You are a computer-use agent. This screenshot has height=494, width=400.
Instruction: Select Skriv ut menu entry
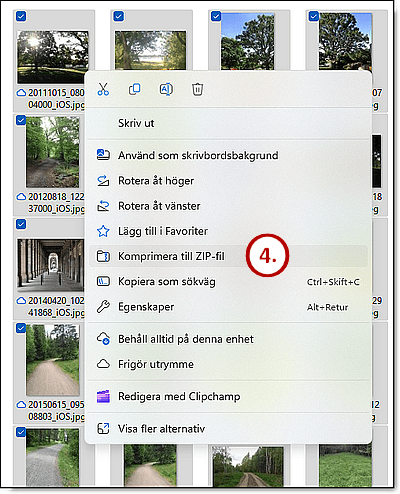coord(228,123)
